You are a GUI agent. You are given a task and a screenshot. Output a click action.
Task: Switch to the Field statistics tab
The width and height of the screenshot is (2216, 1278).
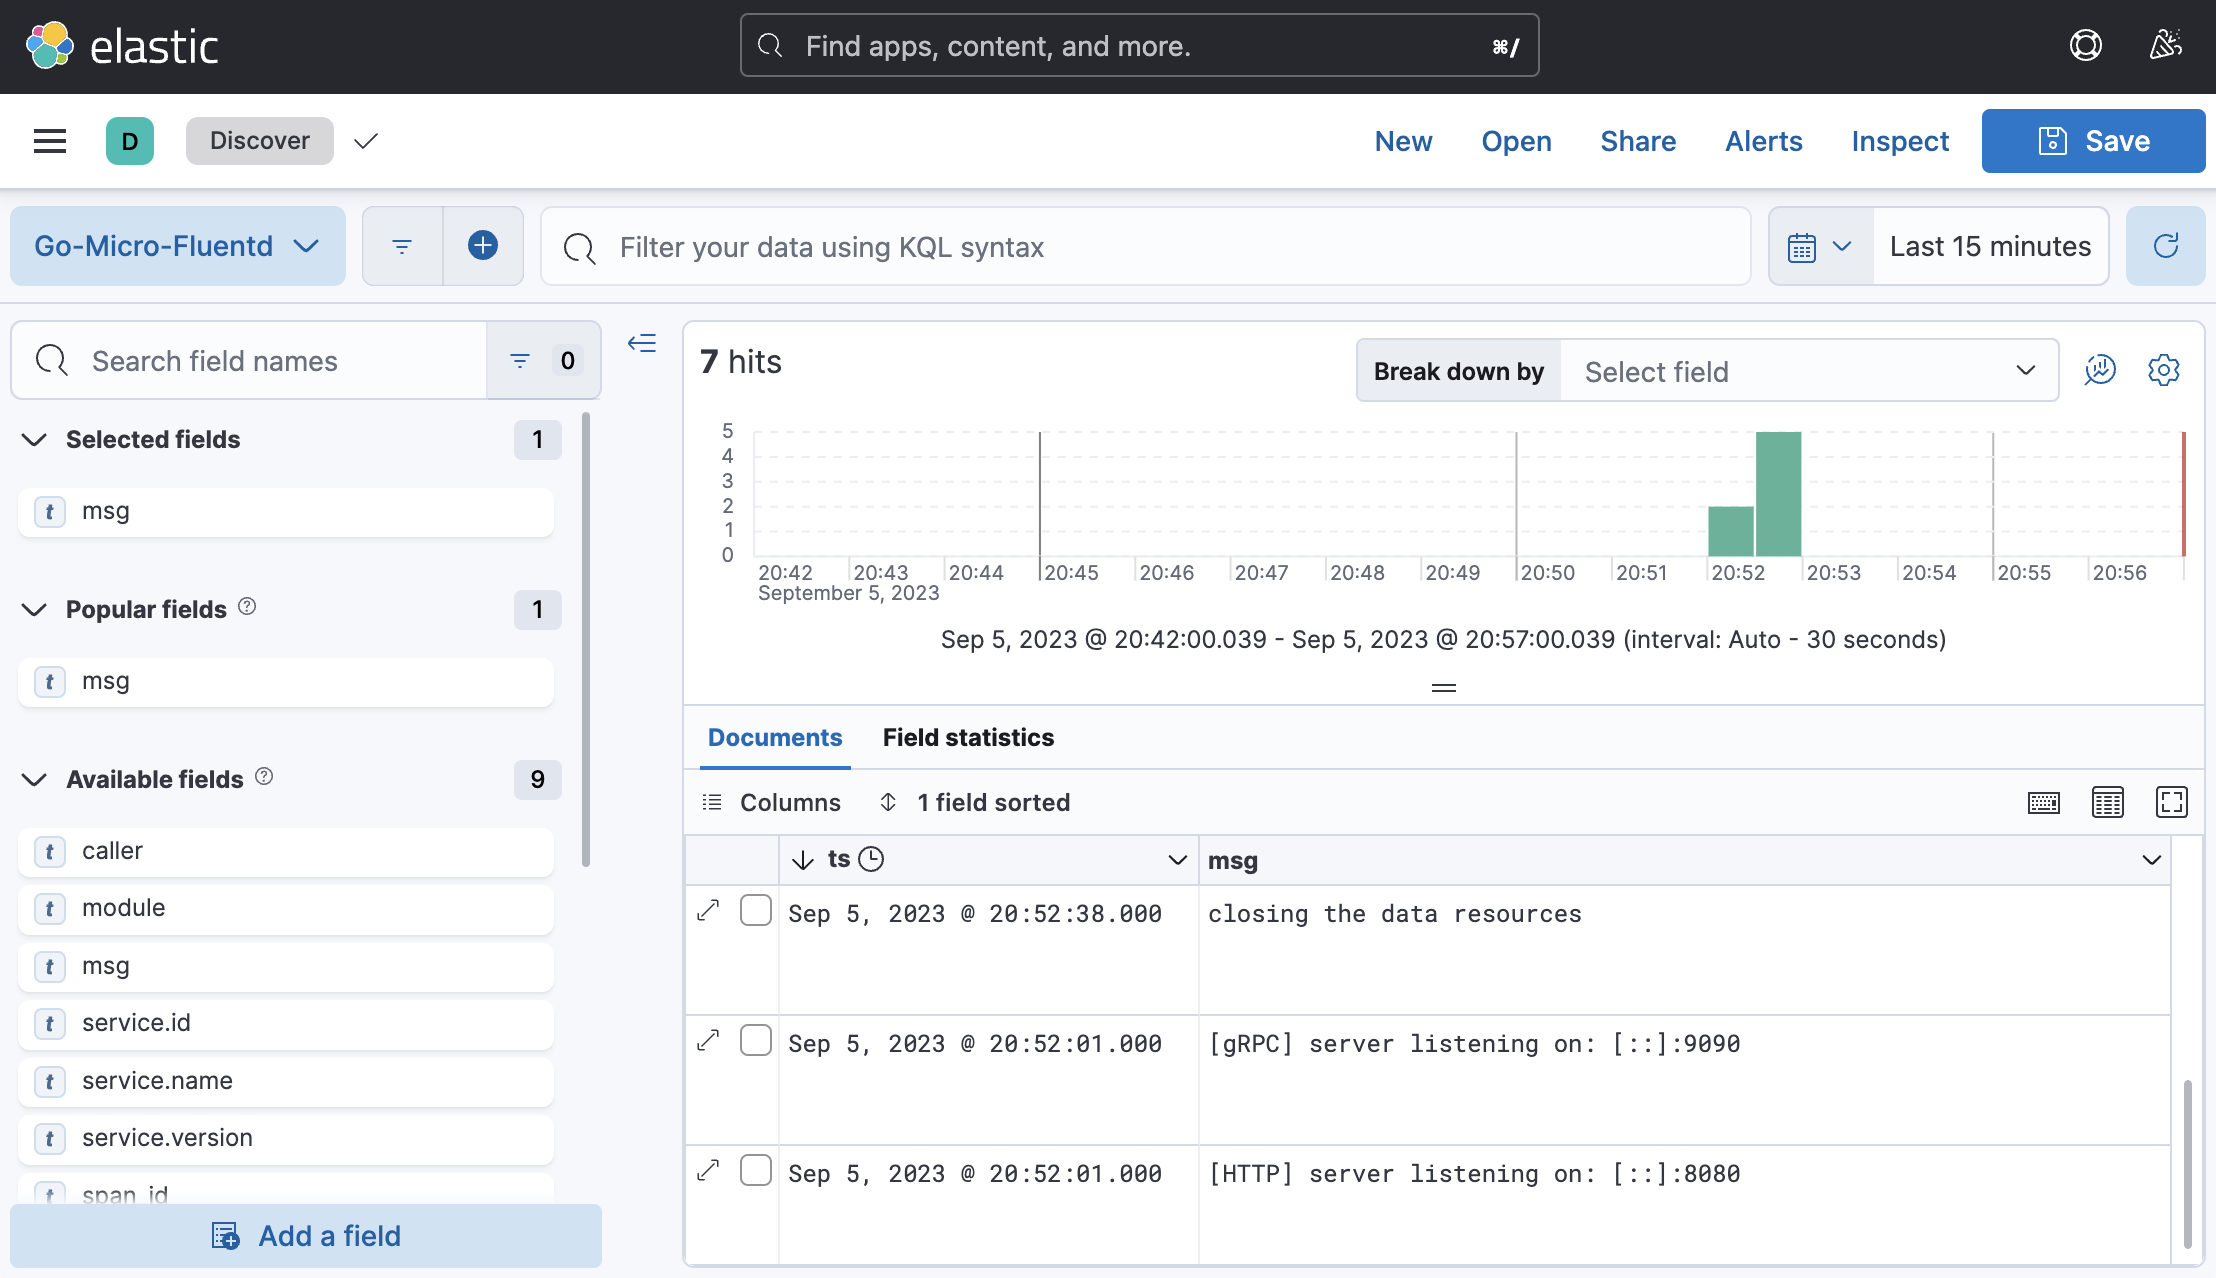click(968, 738)
